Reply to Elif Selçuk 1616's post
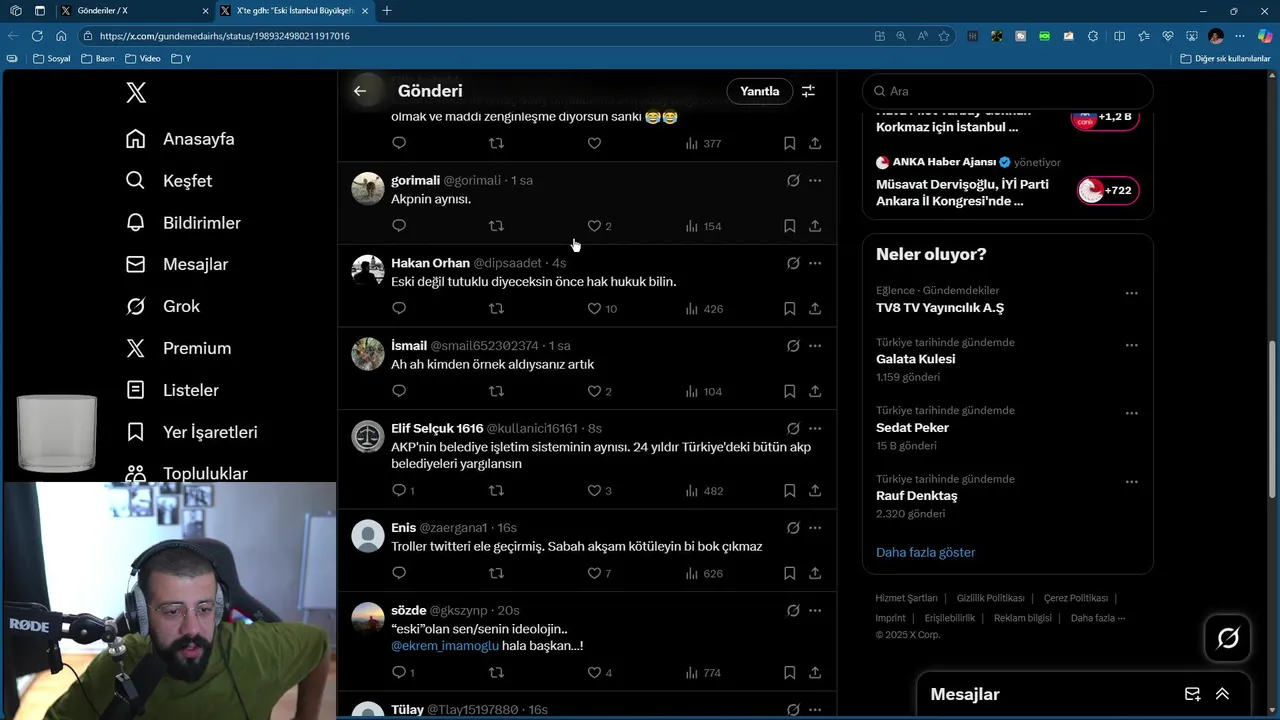 (x=399, y=491)
